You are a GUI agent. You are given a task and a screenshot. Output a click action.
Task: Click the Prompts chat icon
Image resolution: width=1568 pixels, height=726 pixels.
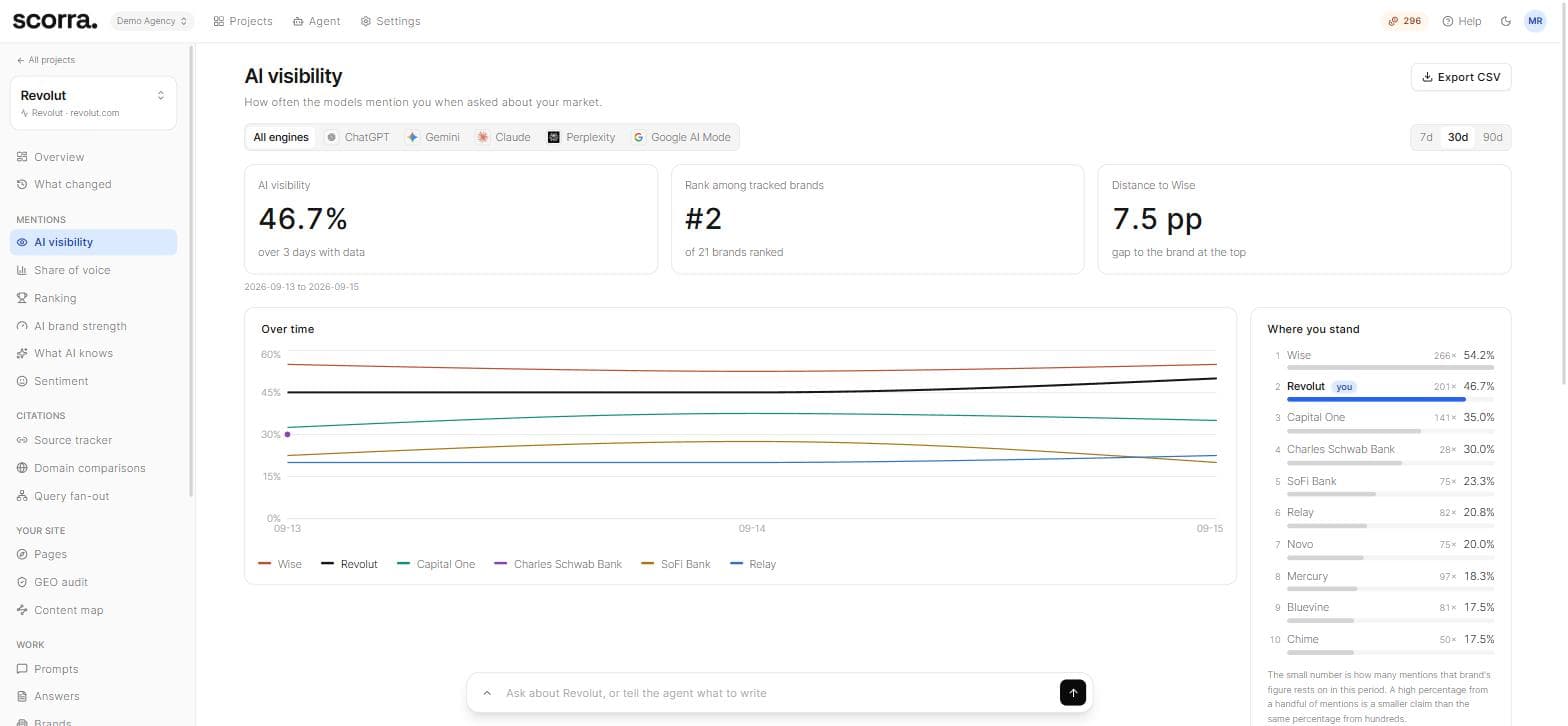[x=23, y=669]
